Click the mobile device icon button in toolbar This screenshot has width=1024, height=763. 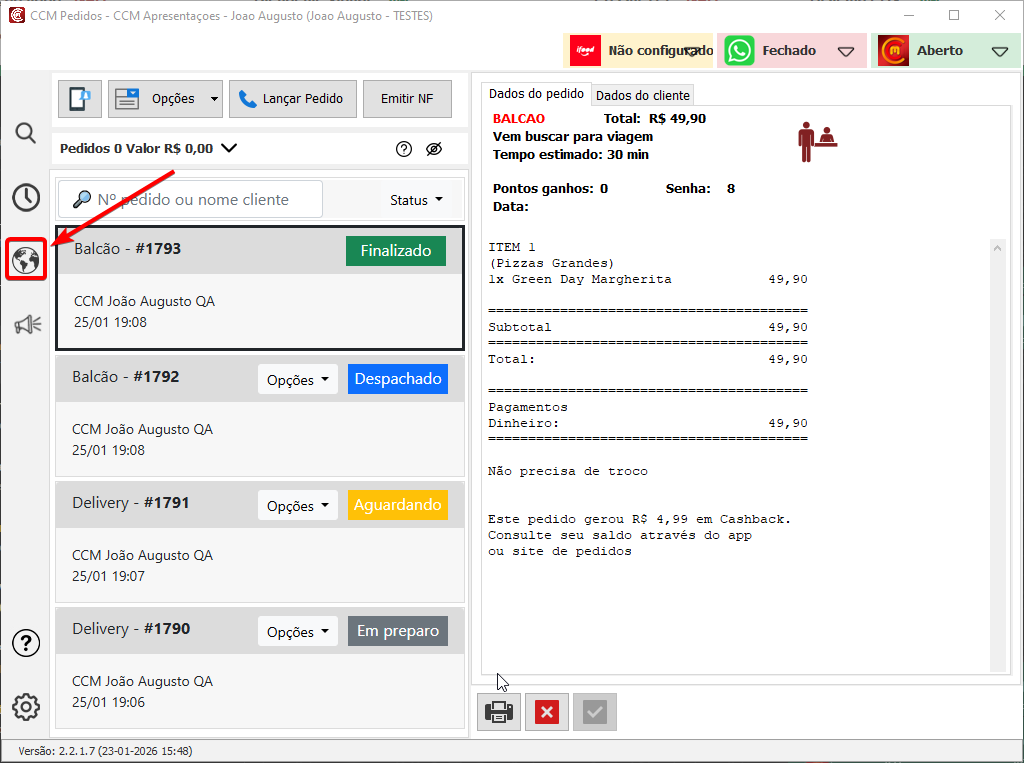click(79, 99)
